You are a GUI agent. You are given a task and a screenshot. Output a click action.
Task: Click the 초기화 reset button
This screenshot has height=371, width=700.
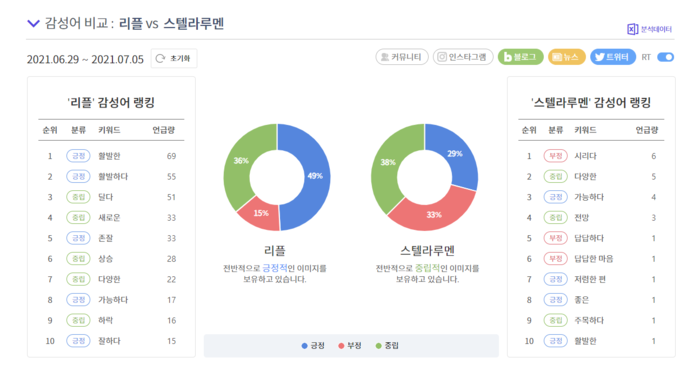[x=174, y=58]
